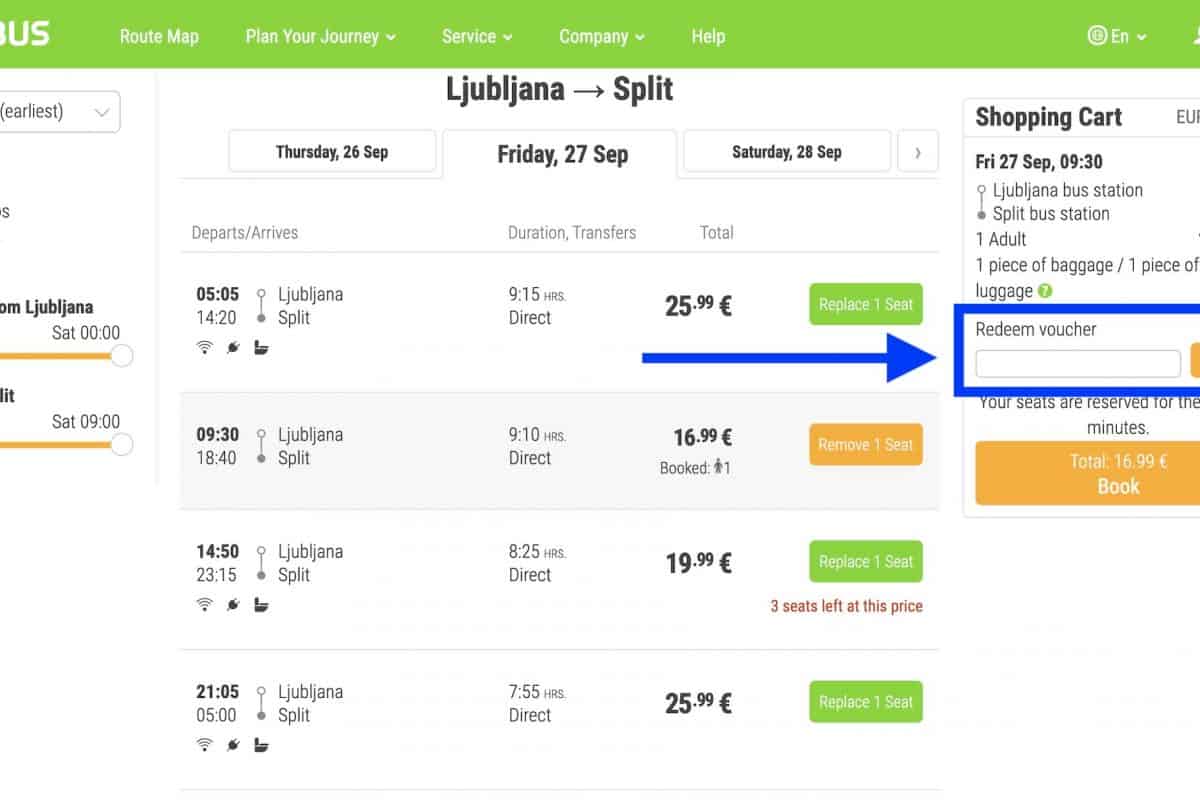The height and width of the screenshot is (800, 1200).
Task: Remove 1 Seat from the 09:30 trip
Action: click(865, 445)
